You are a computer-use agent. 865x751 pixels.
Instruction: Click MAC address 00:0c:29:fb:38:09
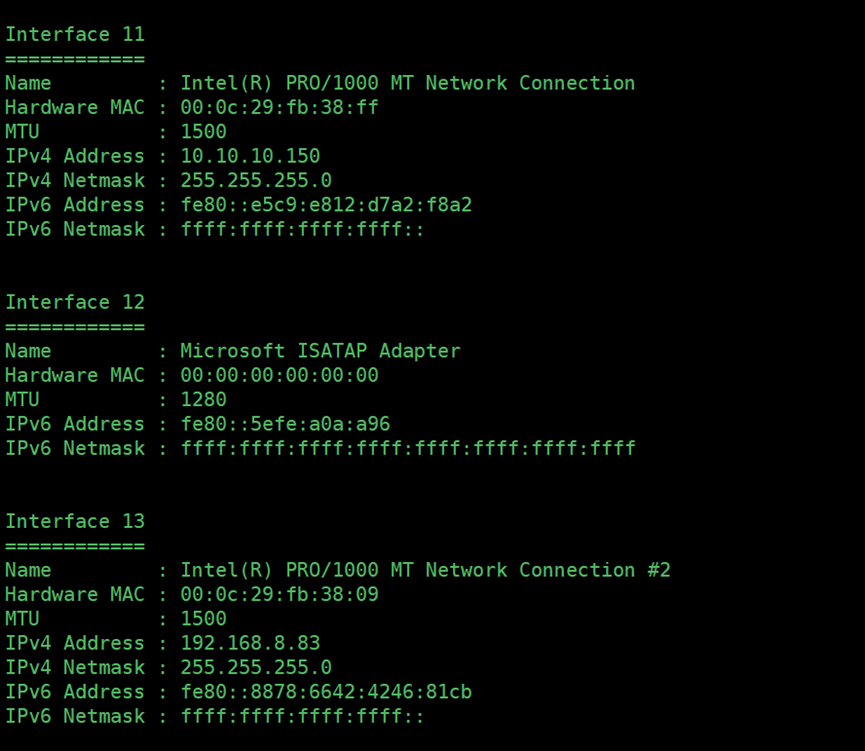click(280, 594)
